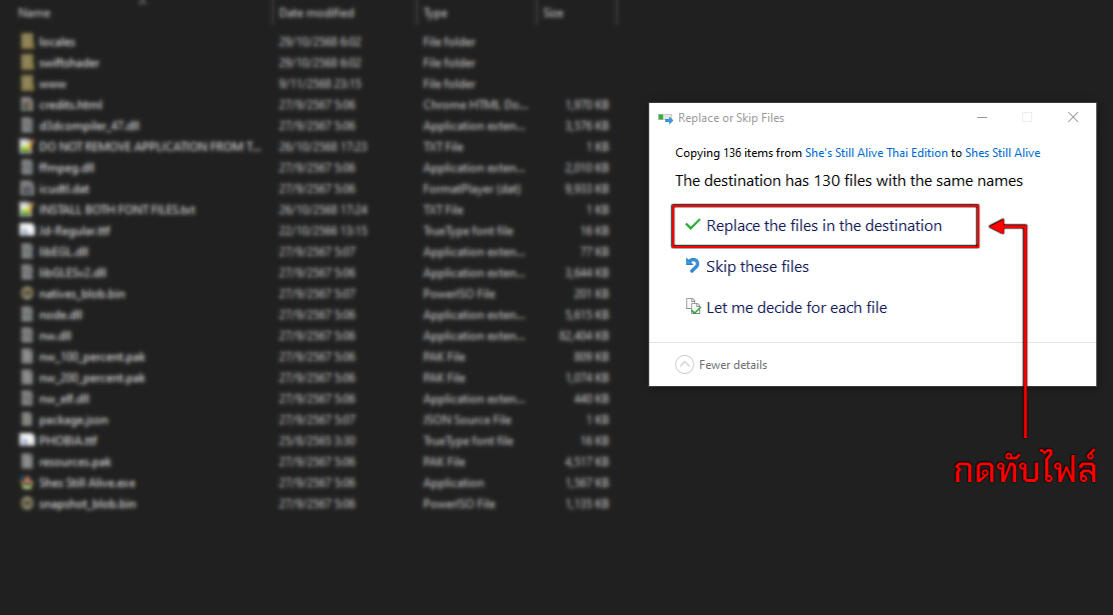Choose Let me decide for each file
Viewport: 1113px width, 615px height.
point(796,308)
